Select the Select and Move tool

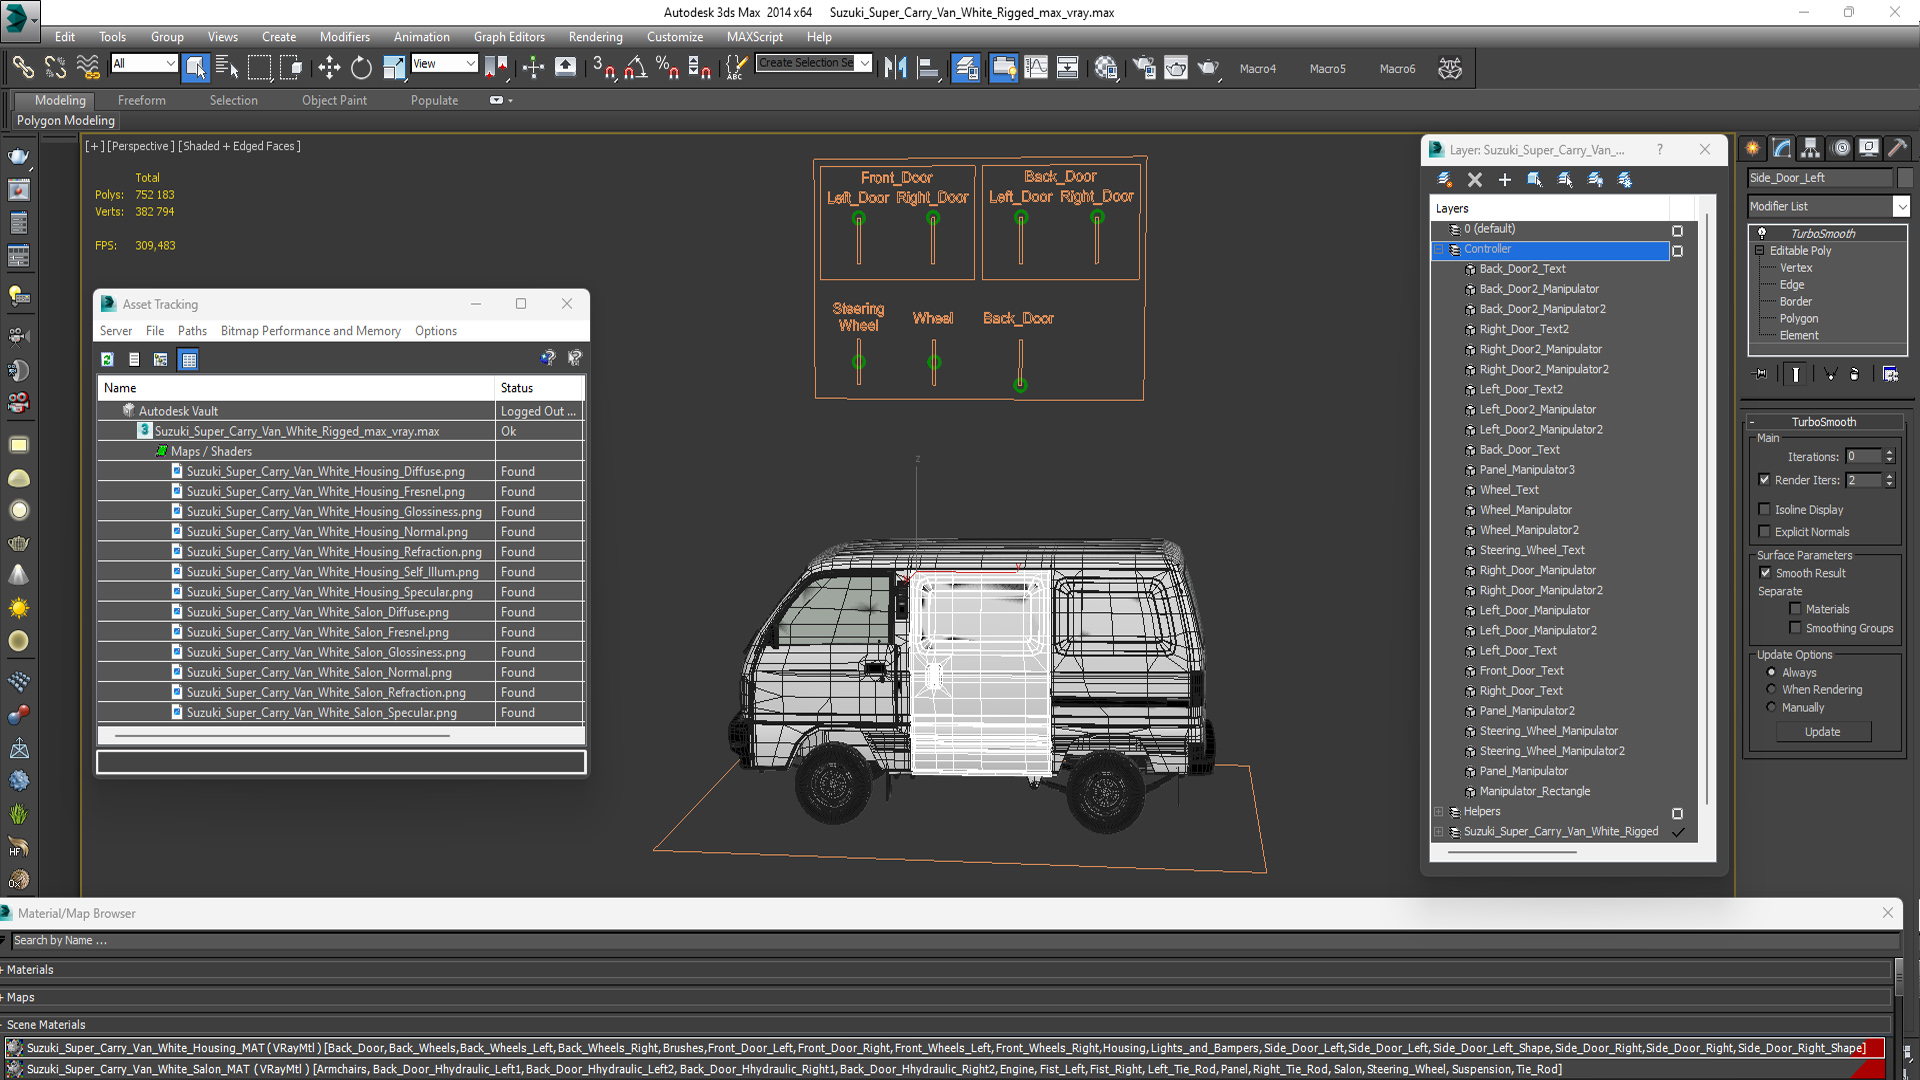[x=329, y=68]
